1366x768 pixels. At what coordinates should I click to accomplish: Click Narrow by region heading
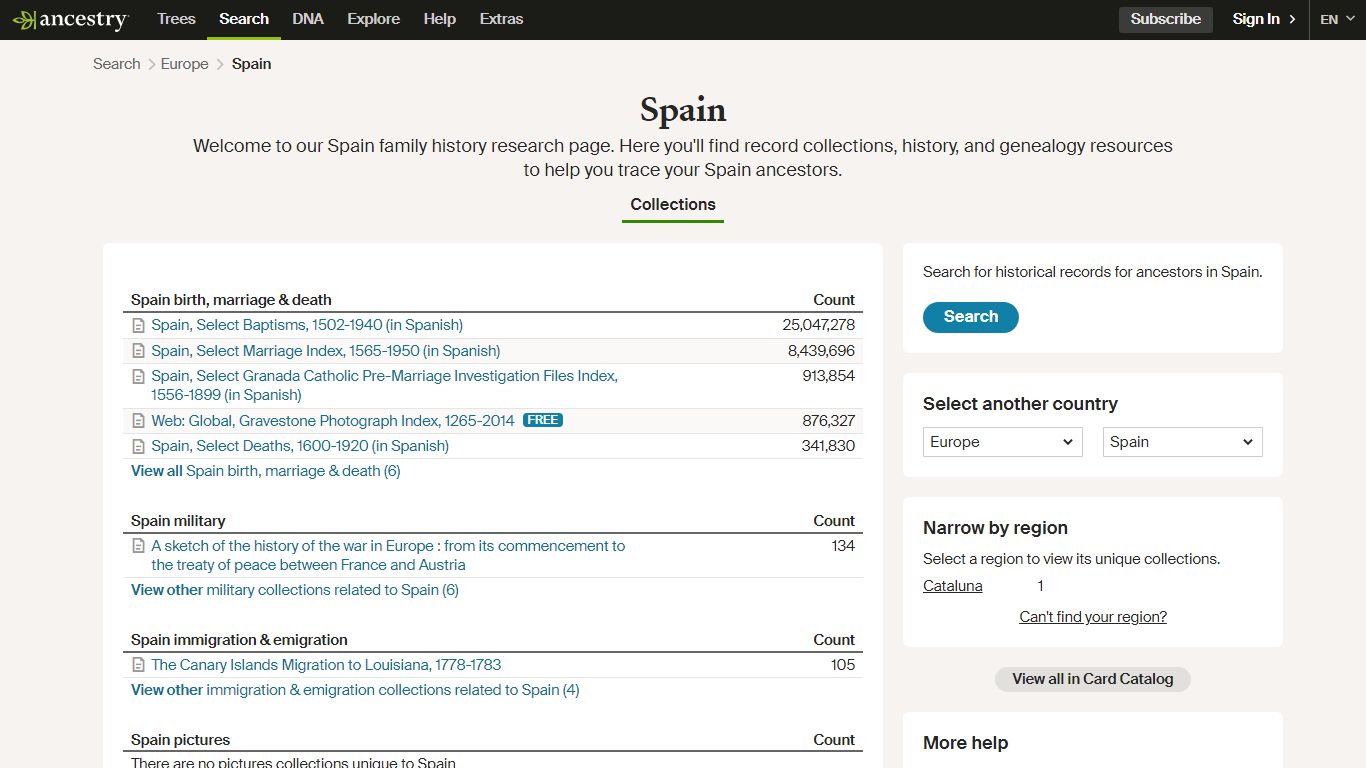pyautogui.click(x=996, y=528)
